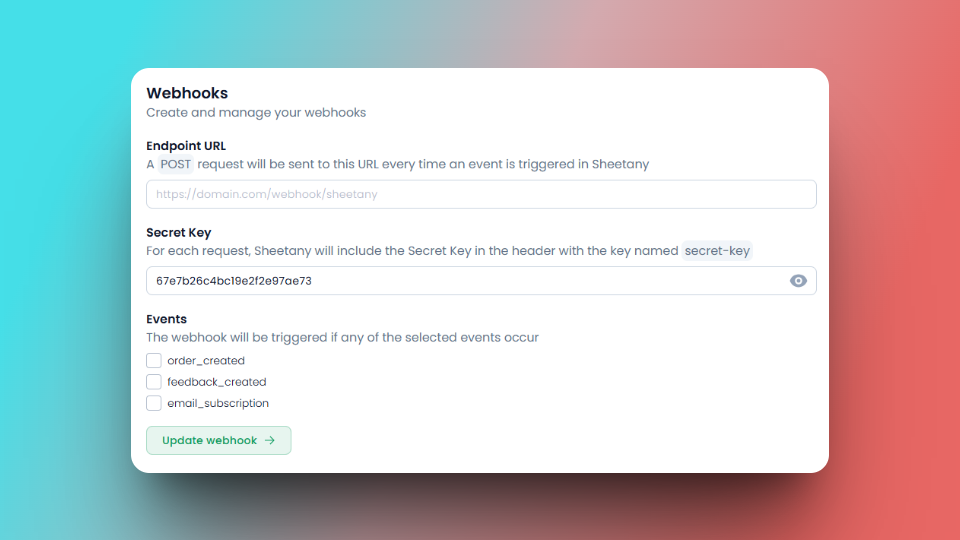
Task: Click the Secret Key section label
Action: coord(179,232)
